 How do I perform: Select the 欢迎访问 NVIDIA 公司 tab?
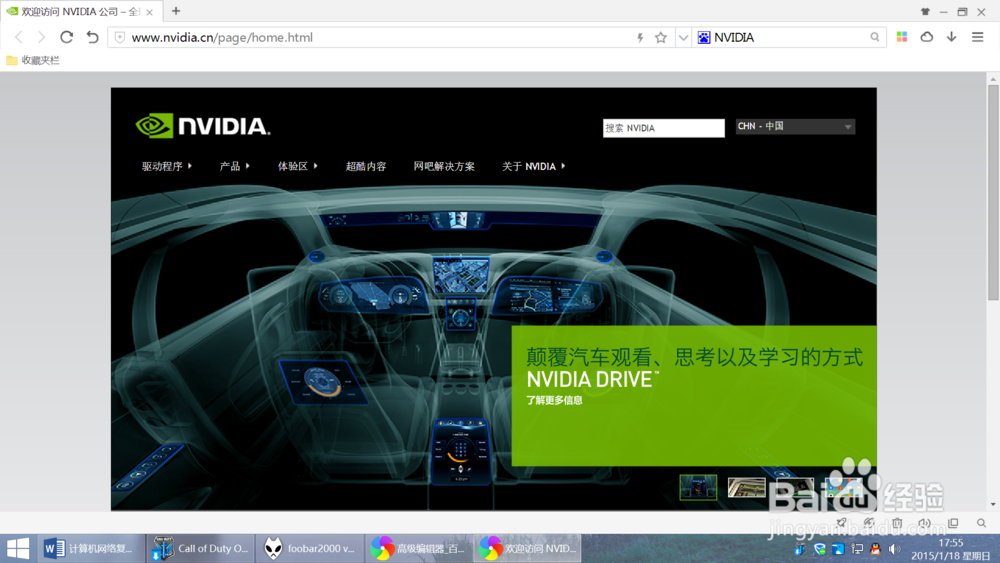point(80,11)
